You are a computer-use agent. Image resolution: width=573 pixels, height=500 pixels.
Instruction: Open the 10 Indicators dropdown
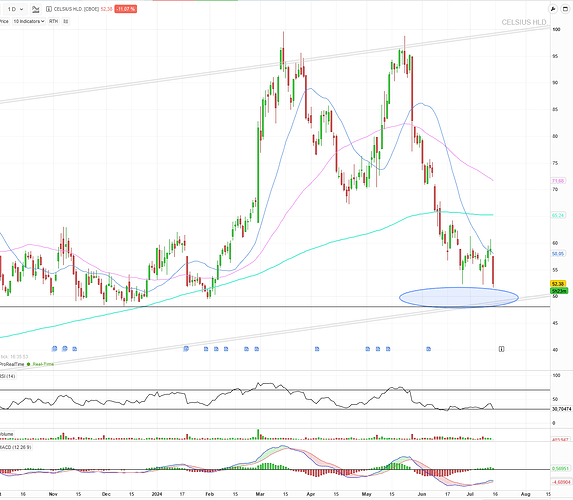tap(29, 22)
